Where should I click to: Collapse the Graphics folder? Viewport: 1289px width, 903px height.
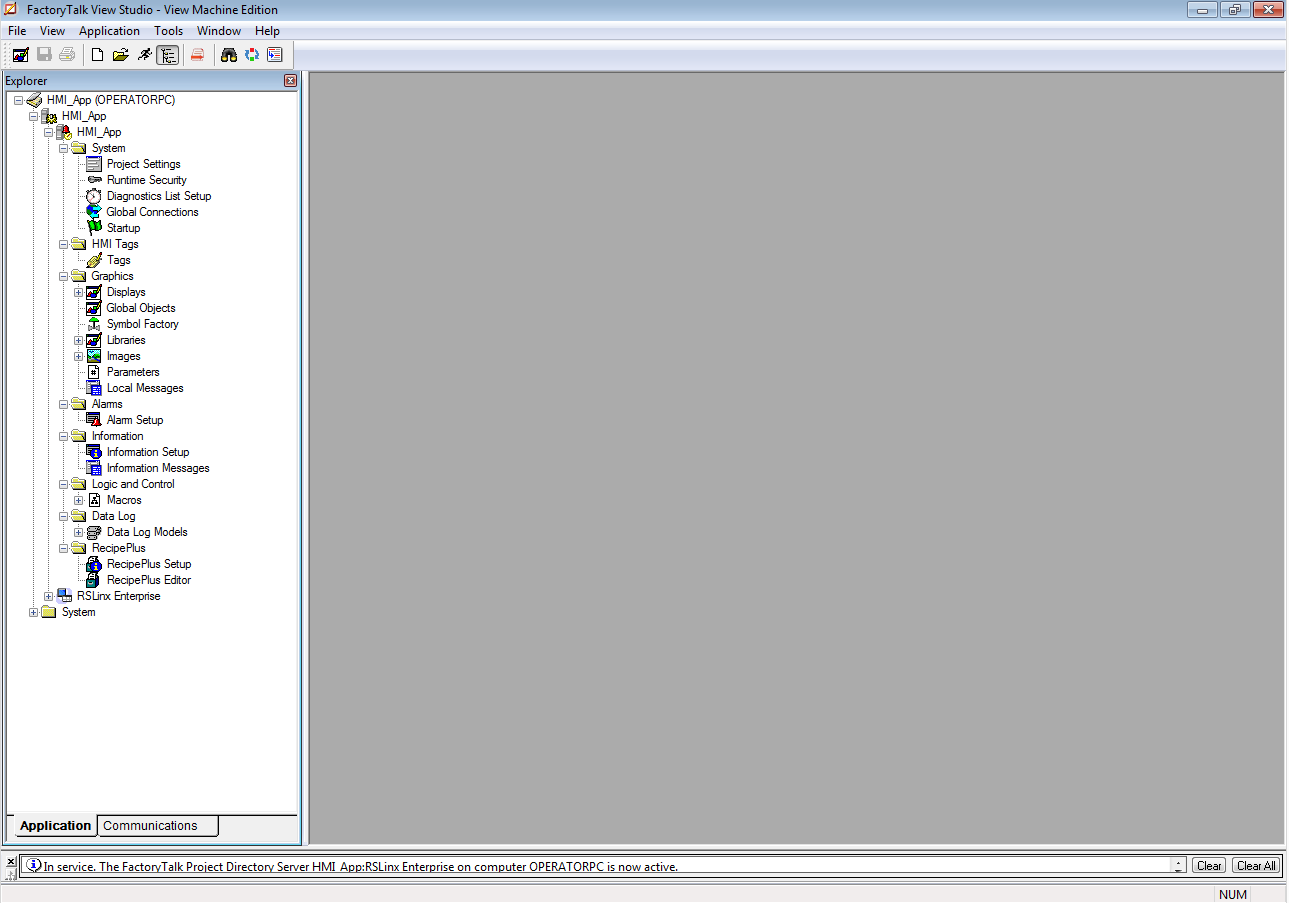coord(64,276)
